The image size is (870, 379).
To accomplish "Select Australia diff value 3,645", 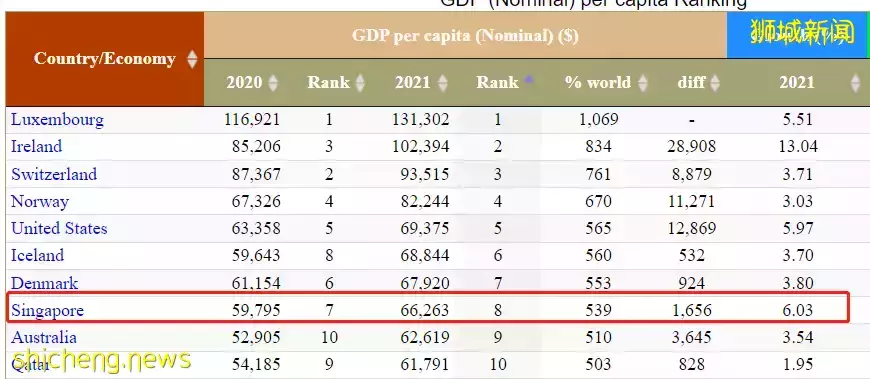I will 691,337.
